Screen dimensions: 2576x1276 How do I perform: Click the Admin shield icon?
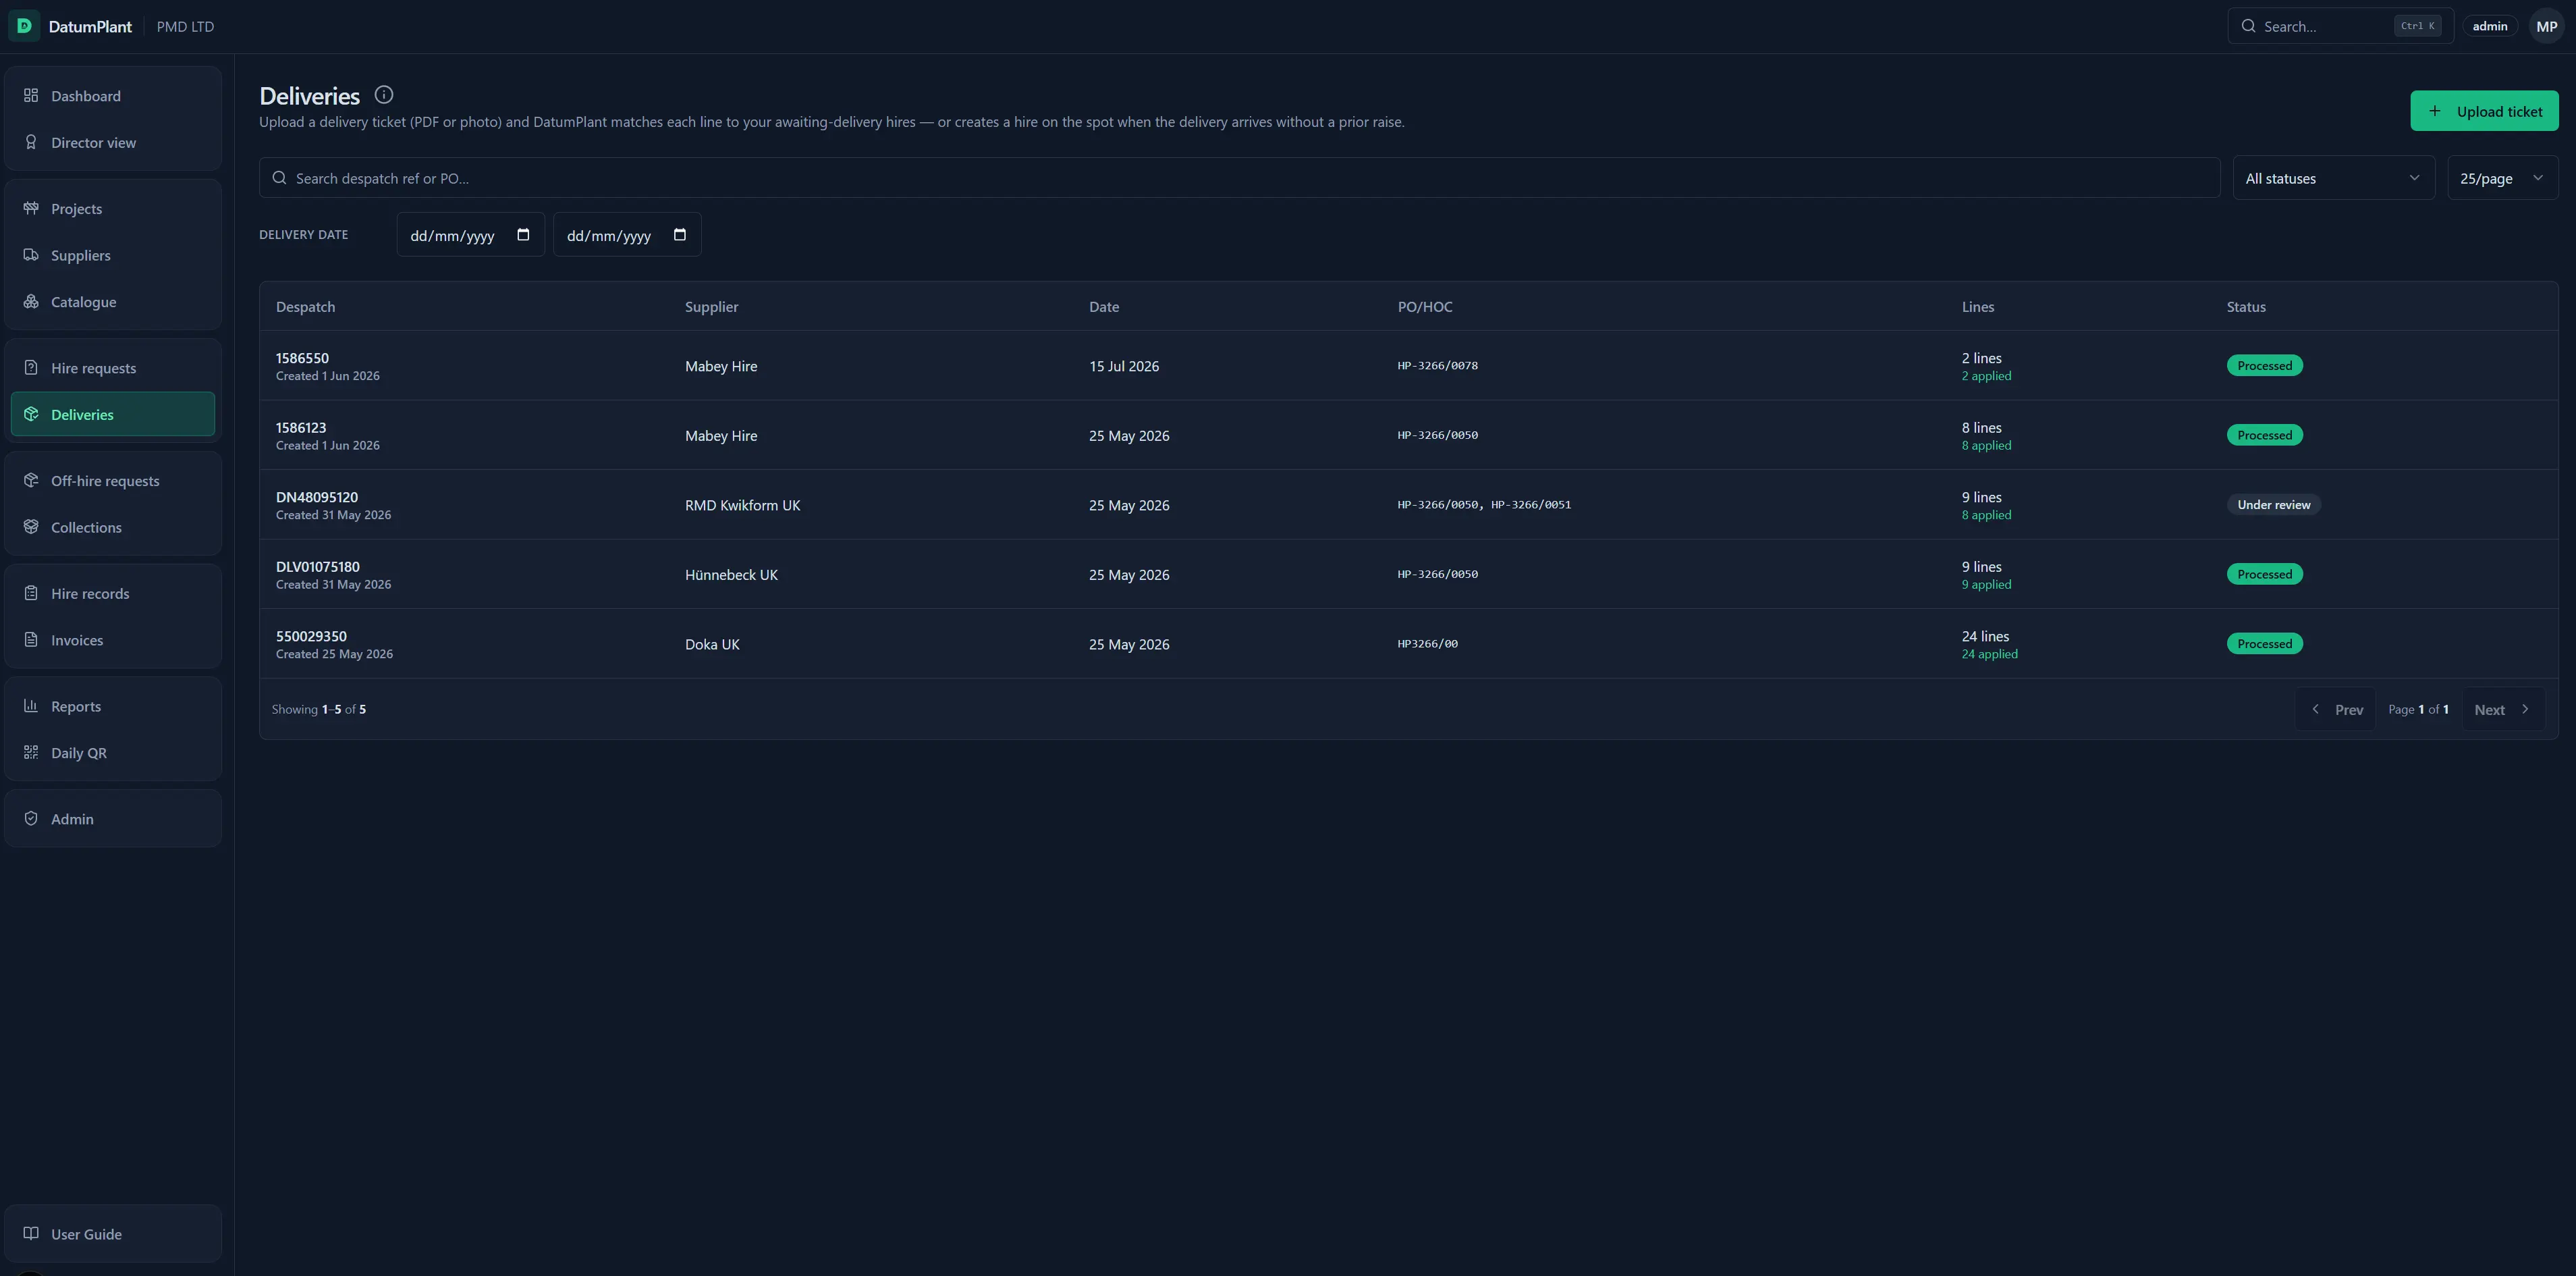pyautogui.click(x=31, y=818)
